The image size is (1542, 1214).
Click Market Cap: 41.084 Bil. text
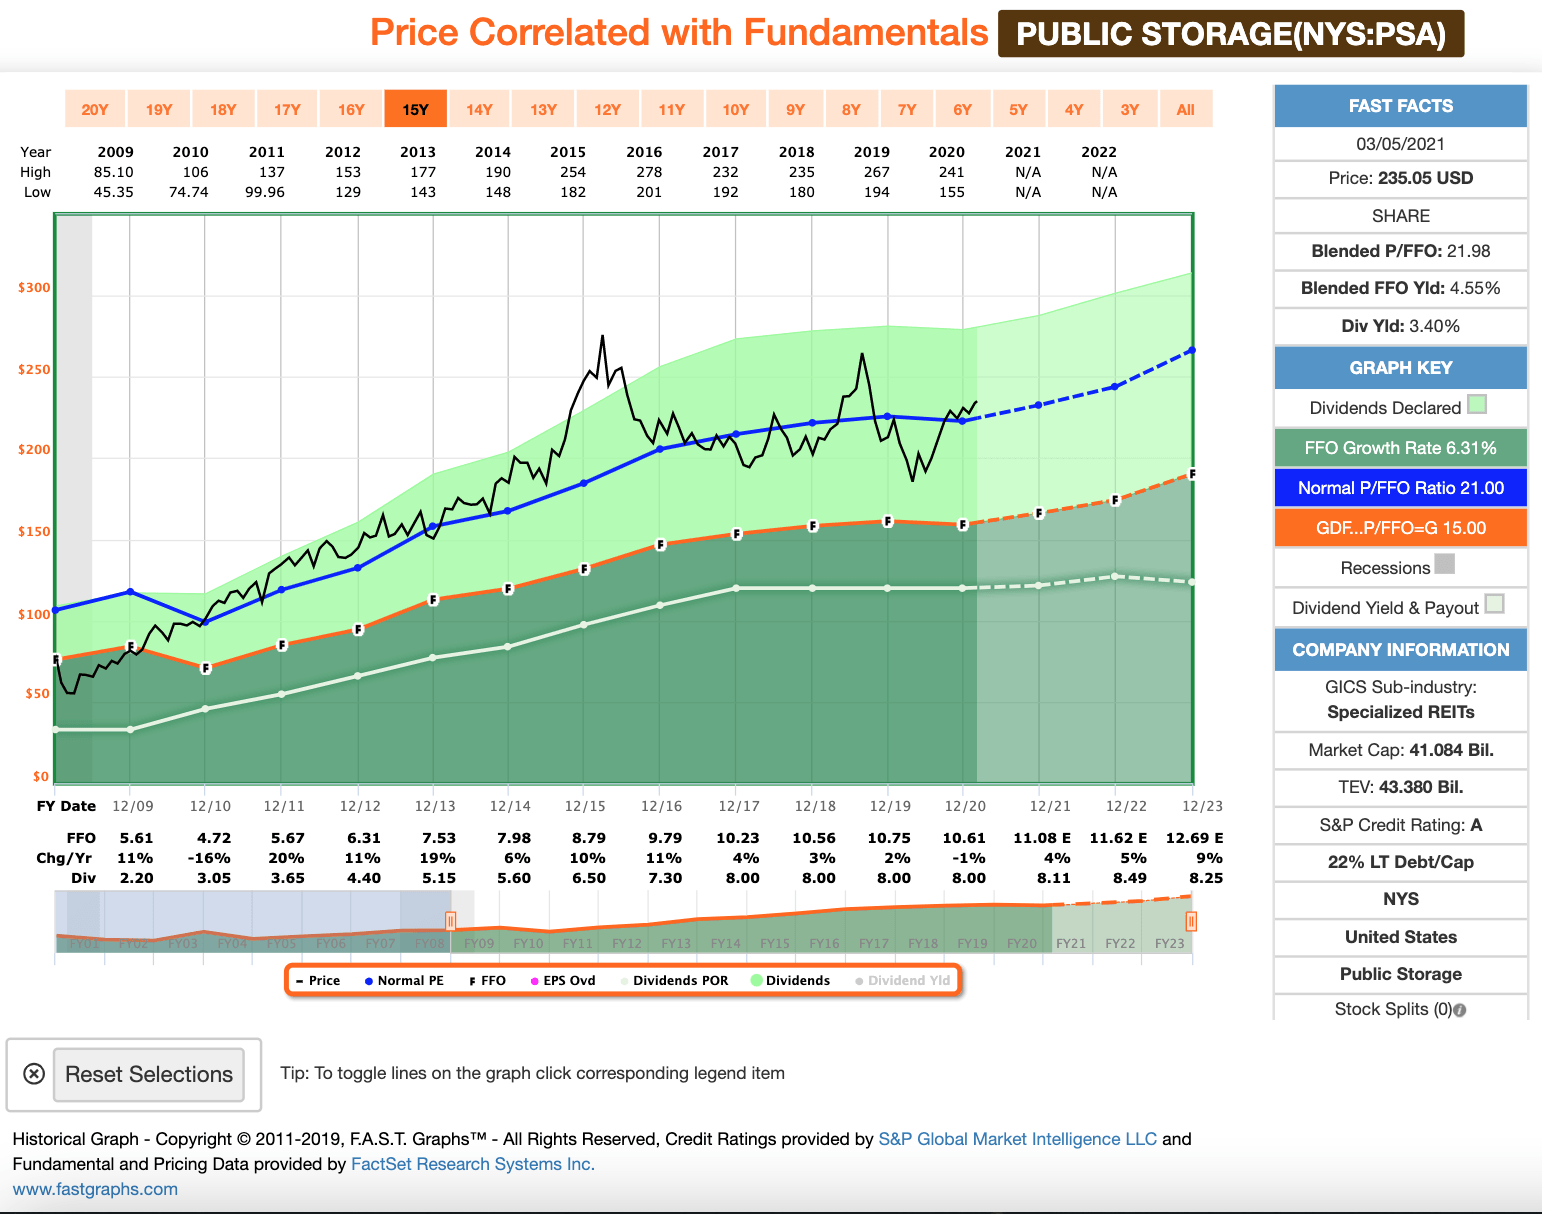[1400, 750]
